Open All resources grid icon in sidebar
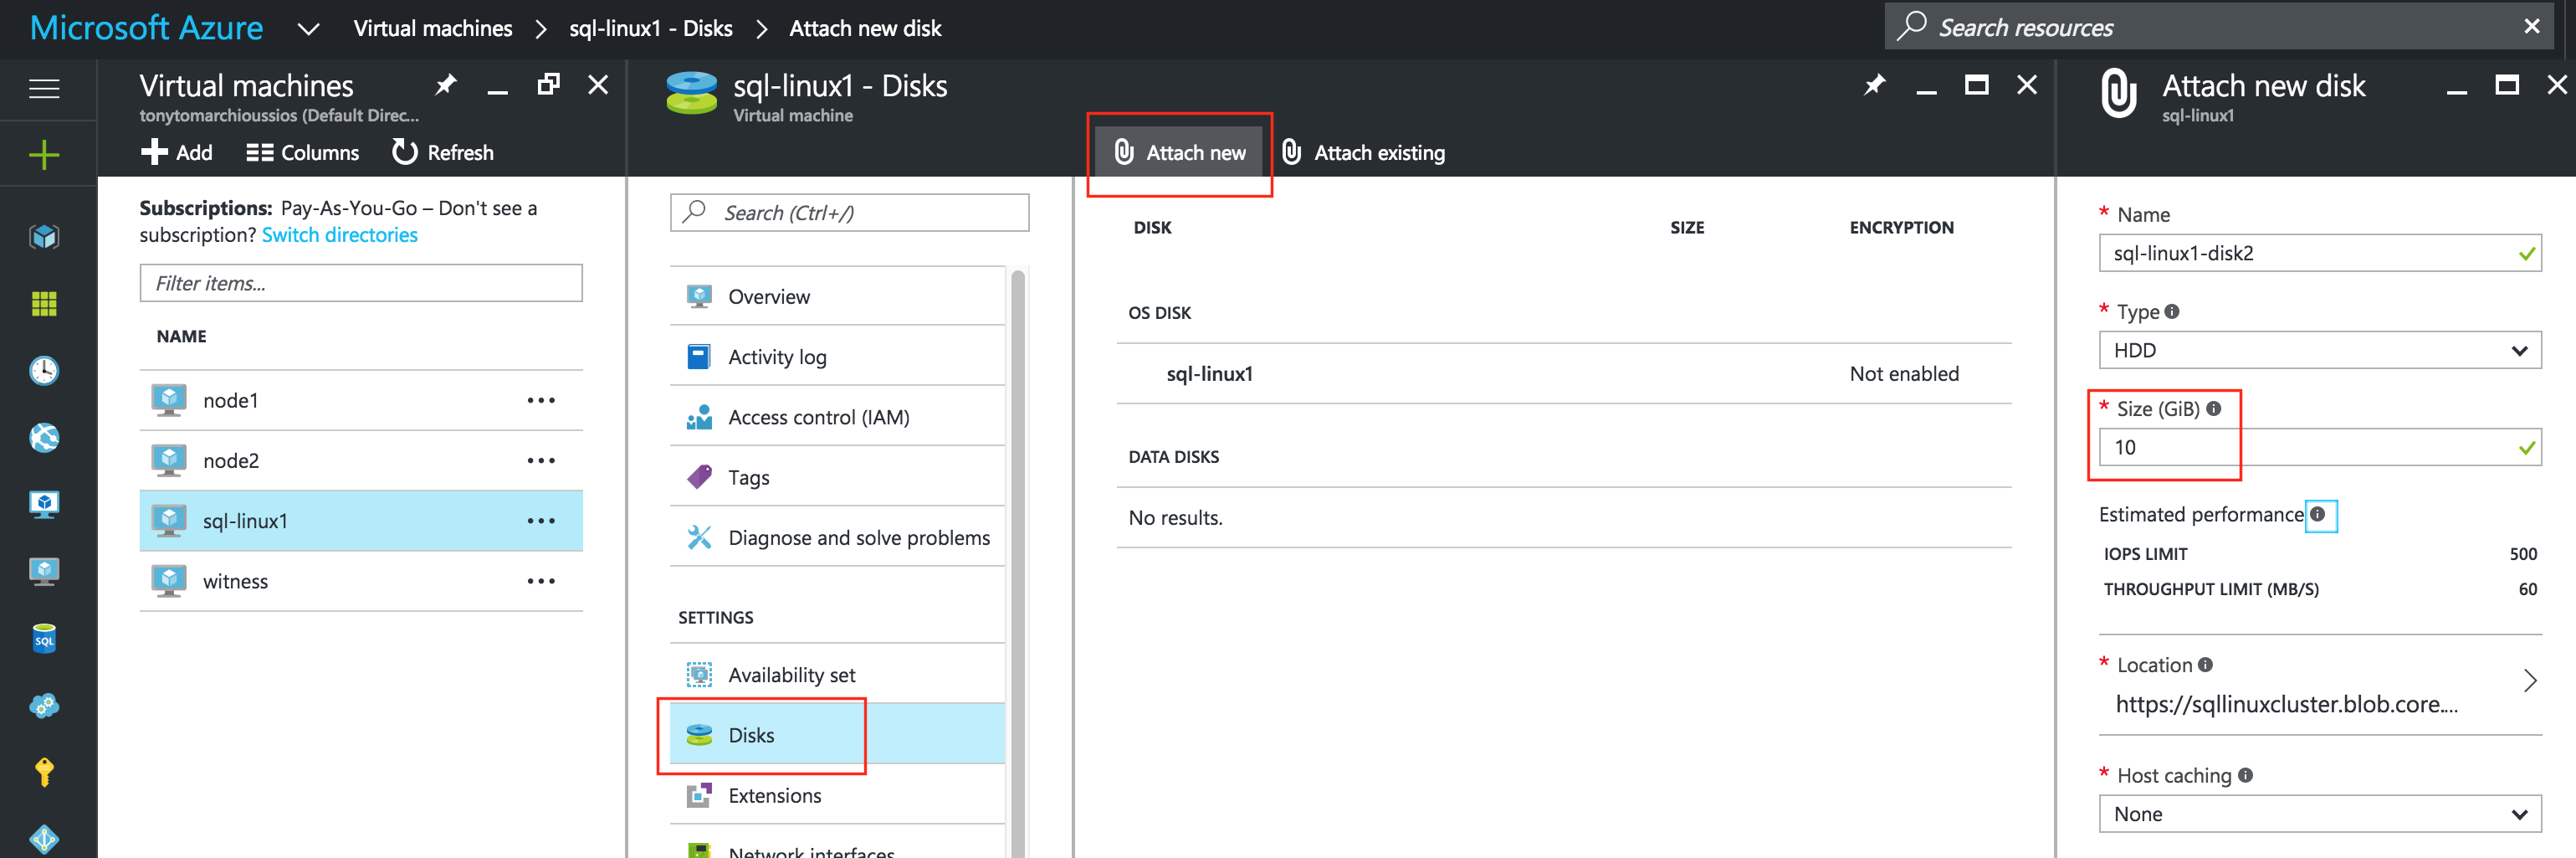2576x858 pixels. [44, 304]
